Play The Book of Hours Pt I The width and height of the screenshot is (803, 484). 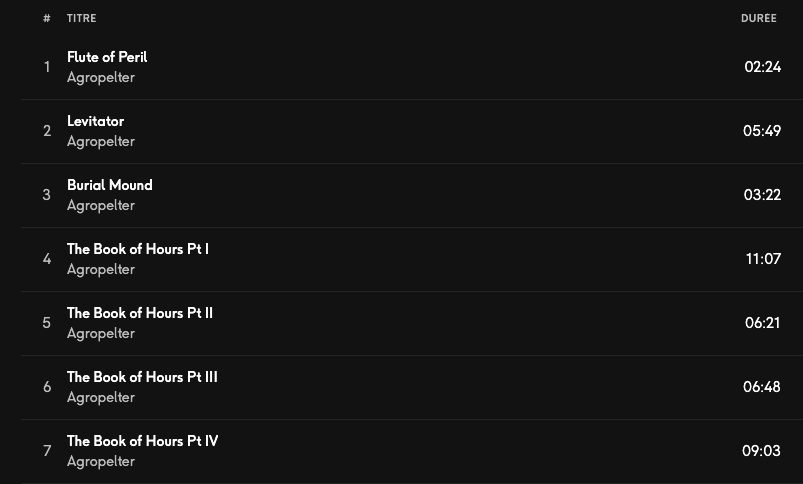tap(138, 249)
